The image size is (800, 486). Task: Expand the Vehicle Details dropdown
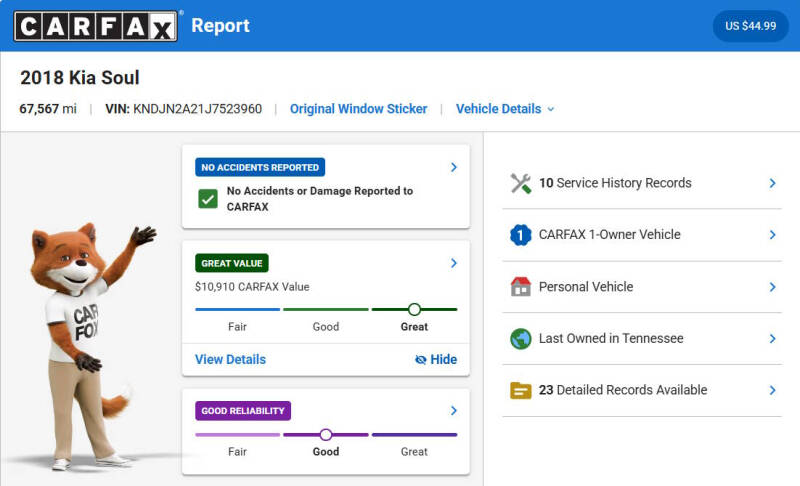pyautogui.click(x=505, y=109)
